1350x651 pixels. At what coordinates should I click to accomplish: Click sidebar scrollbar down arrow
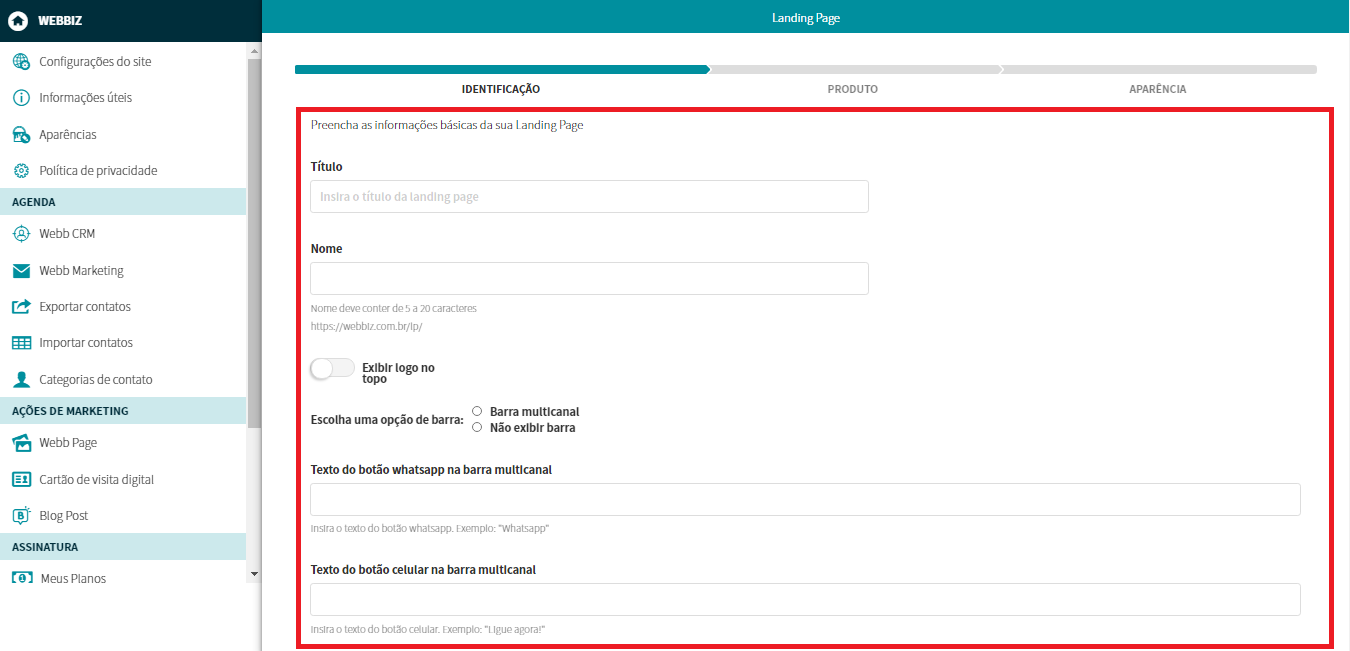(x=254, y=574)
